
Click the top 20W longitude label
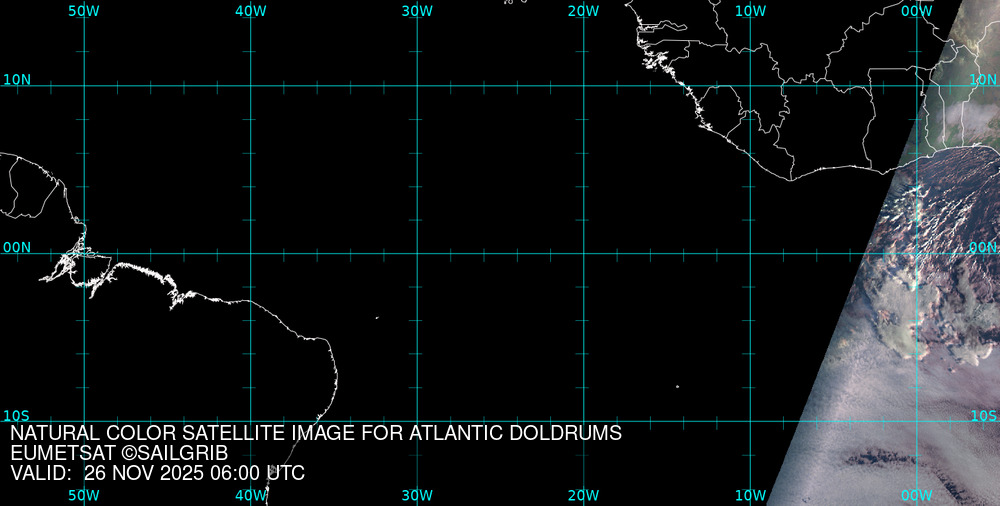coord(583,11)
